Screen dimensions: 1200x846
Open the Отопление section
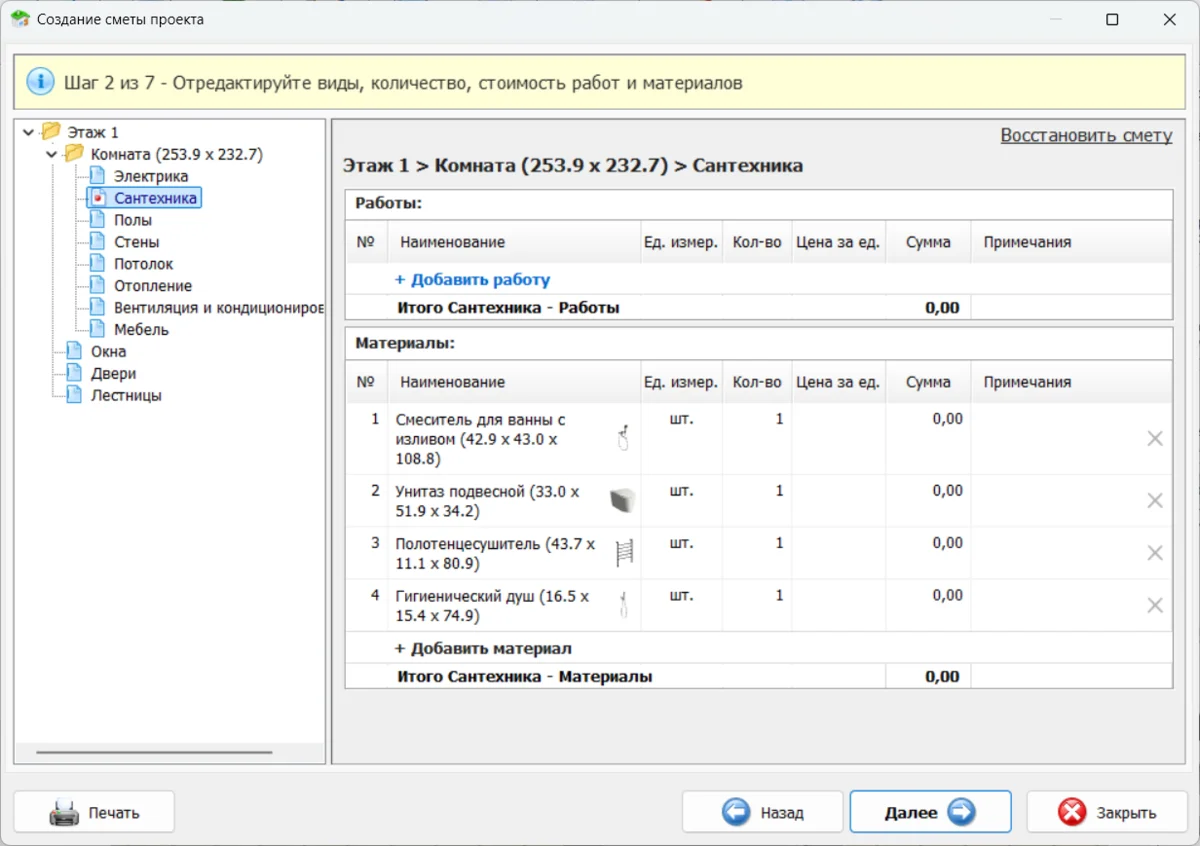(x=153, y=286)
